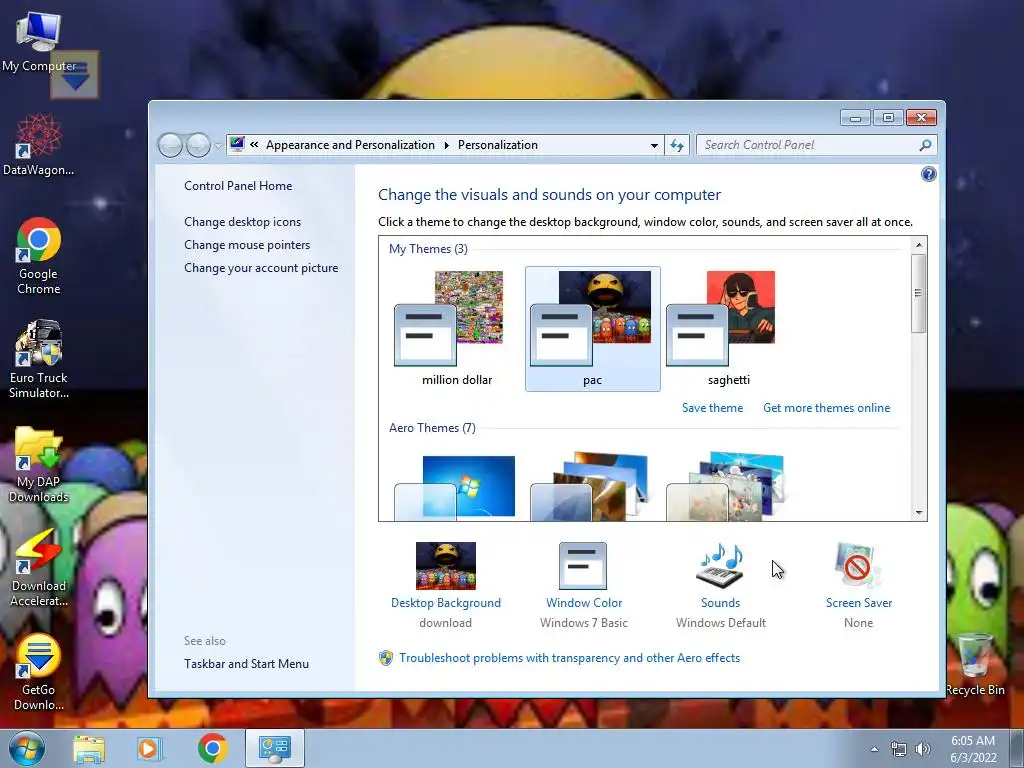This screenshot has height=768, width=1024.
Task: Select the pac theme
Action: [592, 328]
